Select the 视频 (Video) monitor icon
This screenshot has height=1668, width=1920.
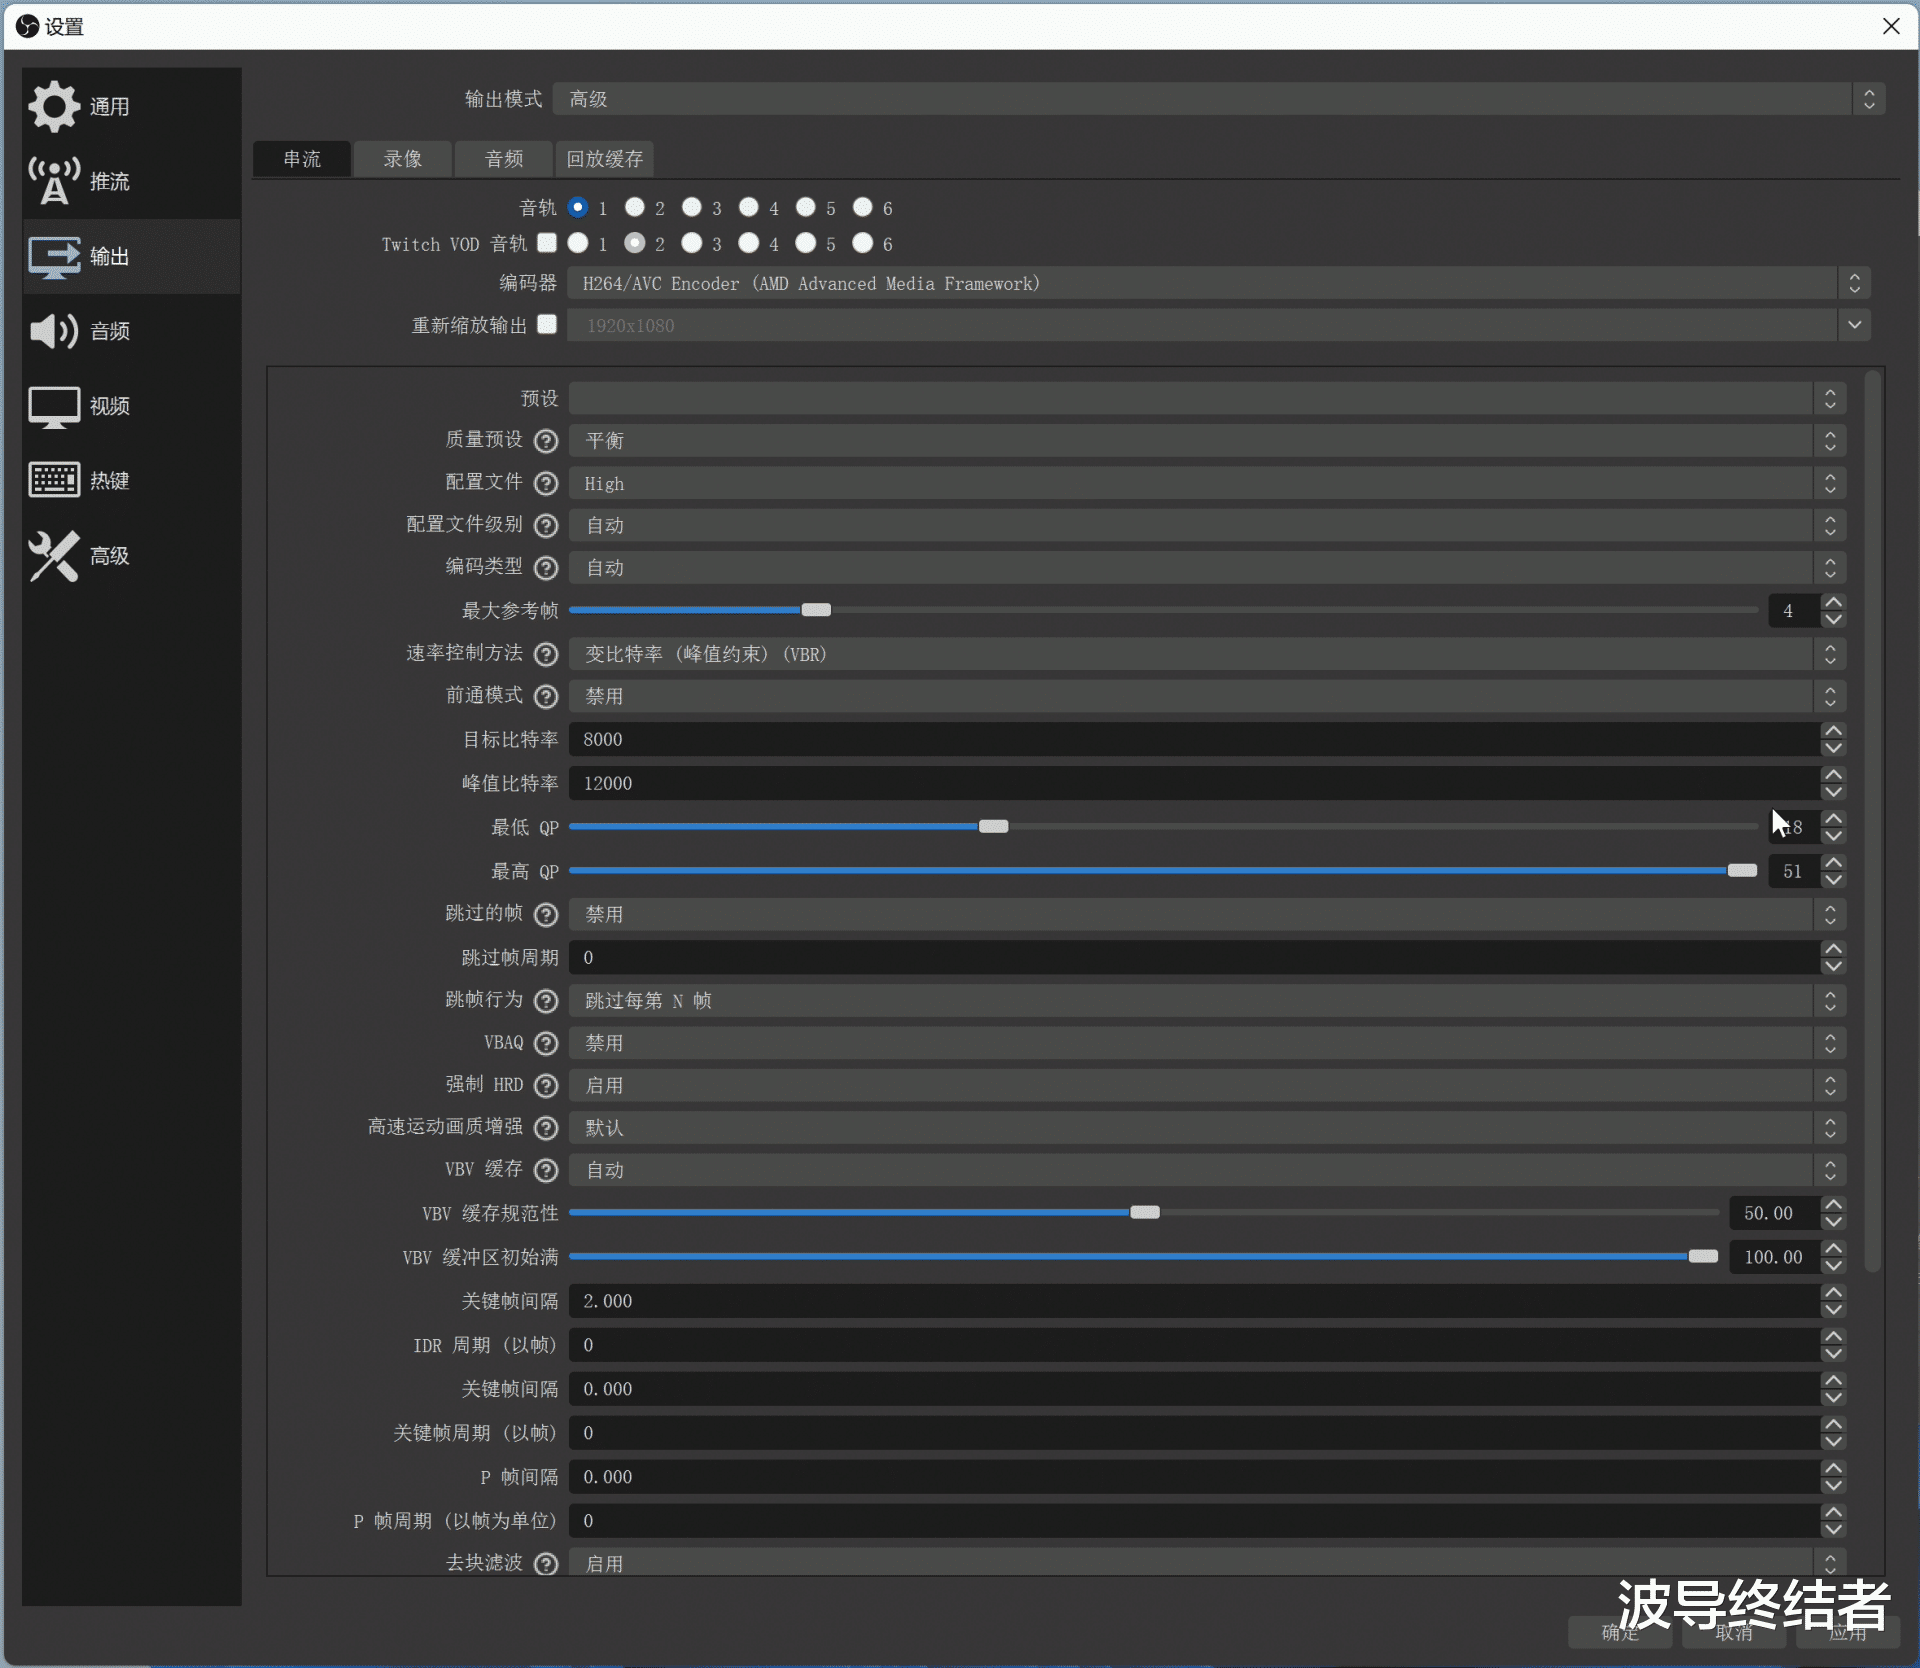[x=54, y=406]
